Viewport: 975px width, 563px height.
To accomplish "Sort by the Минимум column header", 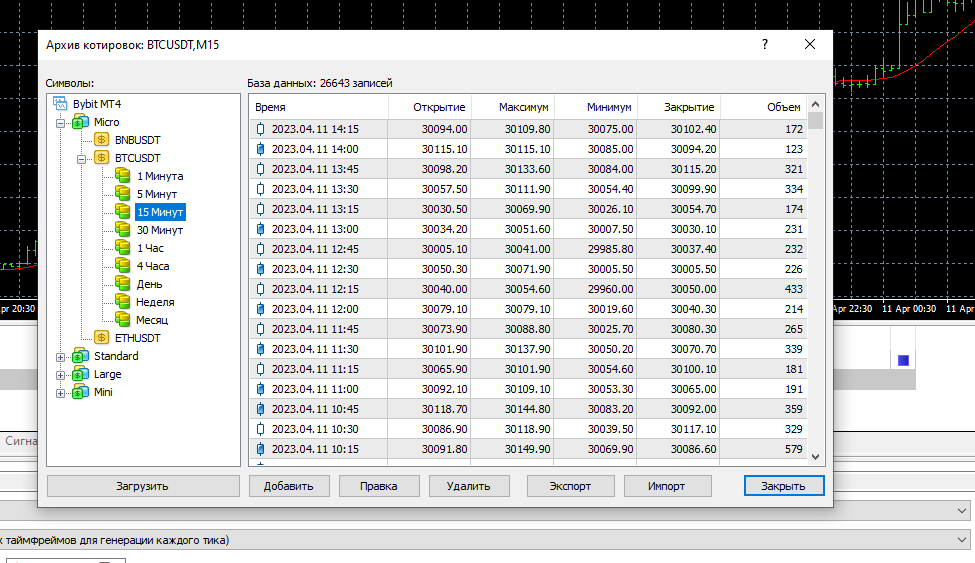I will click(x=596, y=107).
